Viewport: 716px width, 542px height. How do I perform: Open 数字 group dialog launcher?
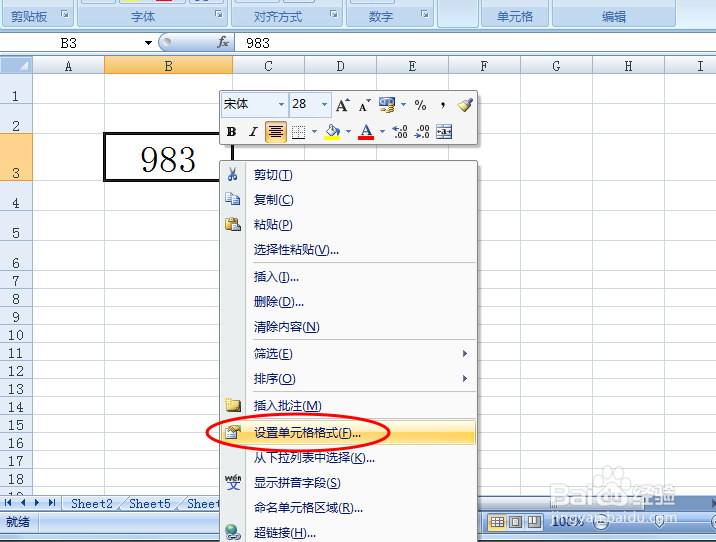tap(425, 15)
